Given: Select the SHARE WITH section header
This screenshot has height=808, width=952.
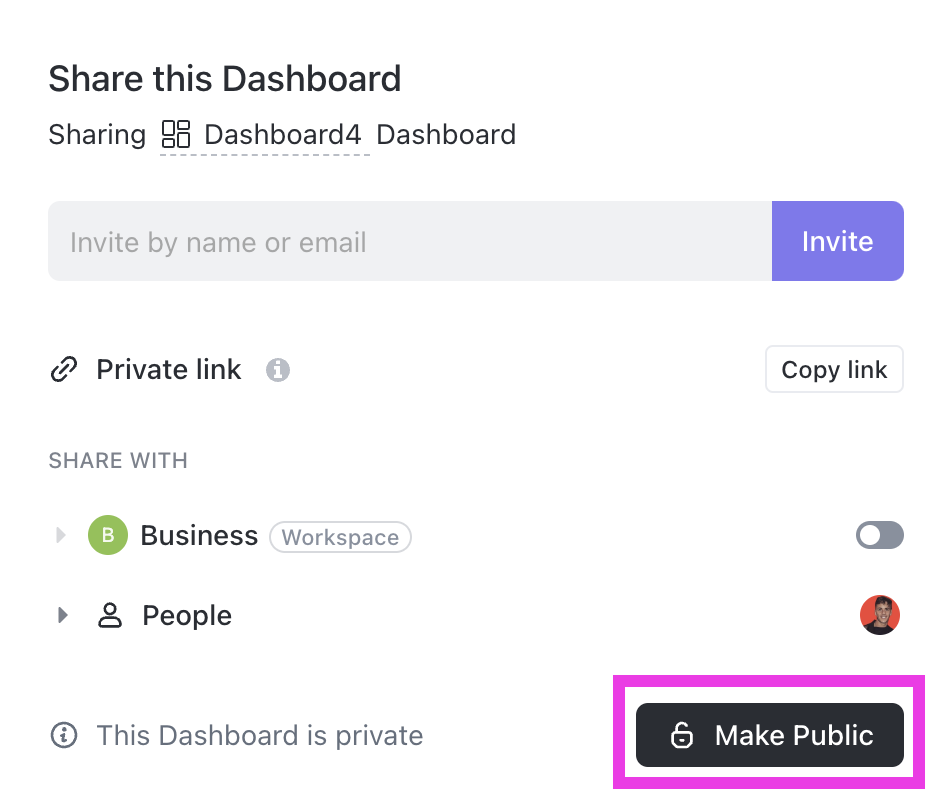Looking at the screenshot, I should click(117, 460).
